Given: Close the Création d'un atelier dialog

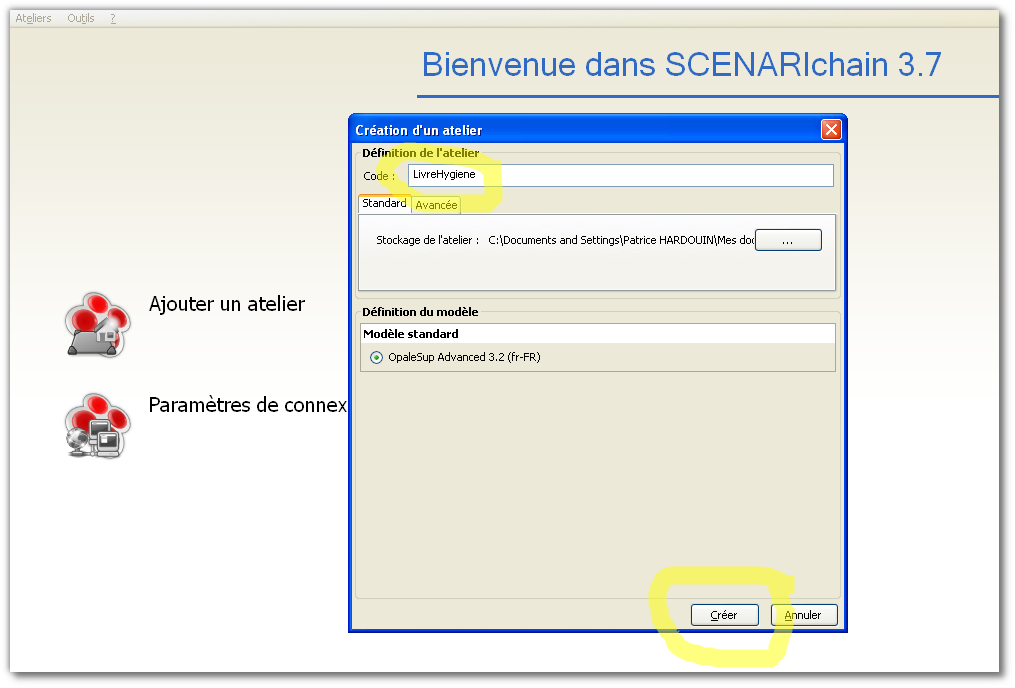Looking at the screenshot, I should pos(831,130).
